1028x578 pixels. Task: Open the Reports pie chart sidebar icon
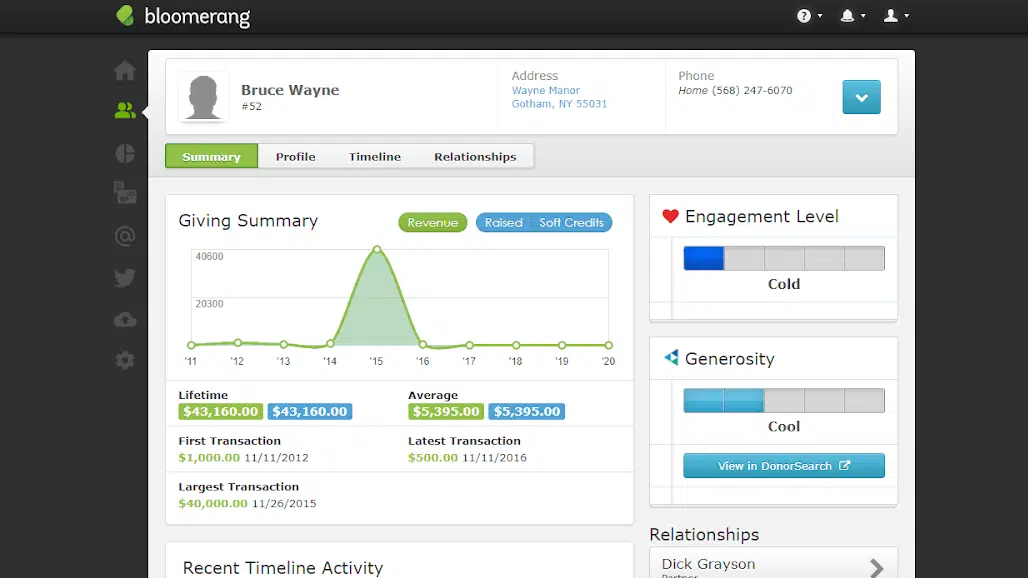(125, 153)
